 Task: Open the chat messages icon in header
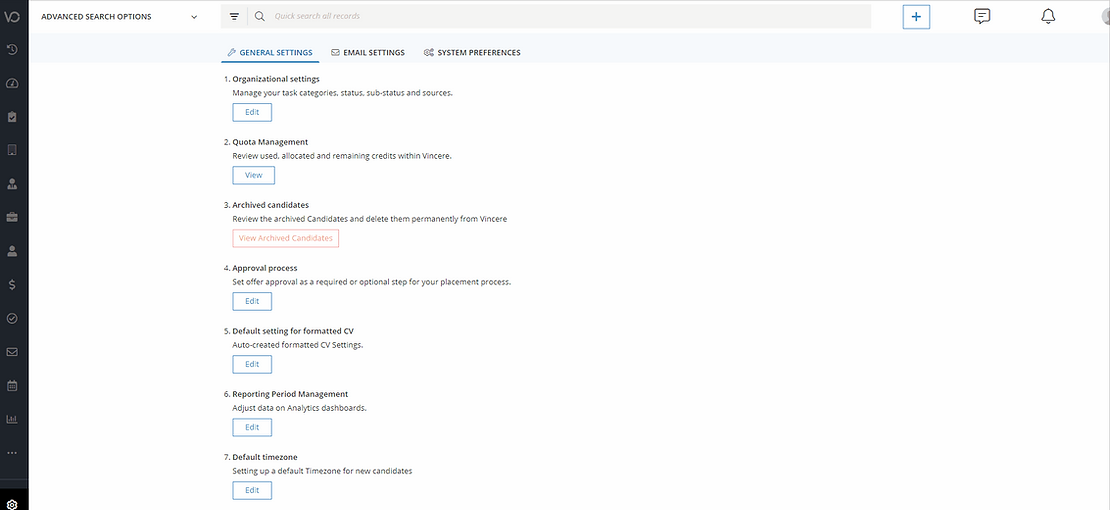(x=982, y=16)
